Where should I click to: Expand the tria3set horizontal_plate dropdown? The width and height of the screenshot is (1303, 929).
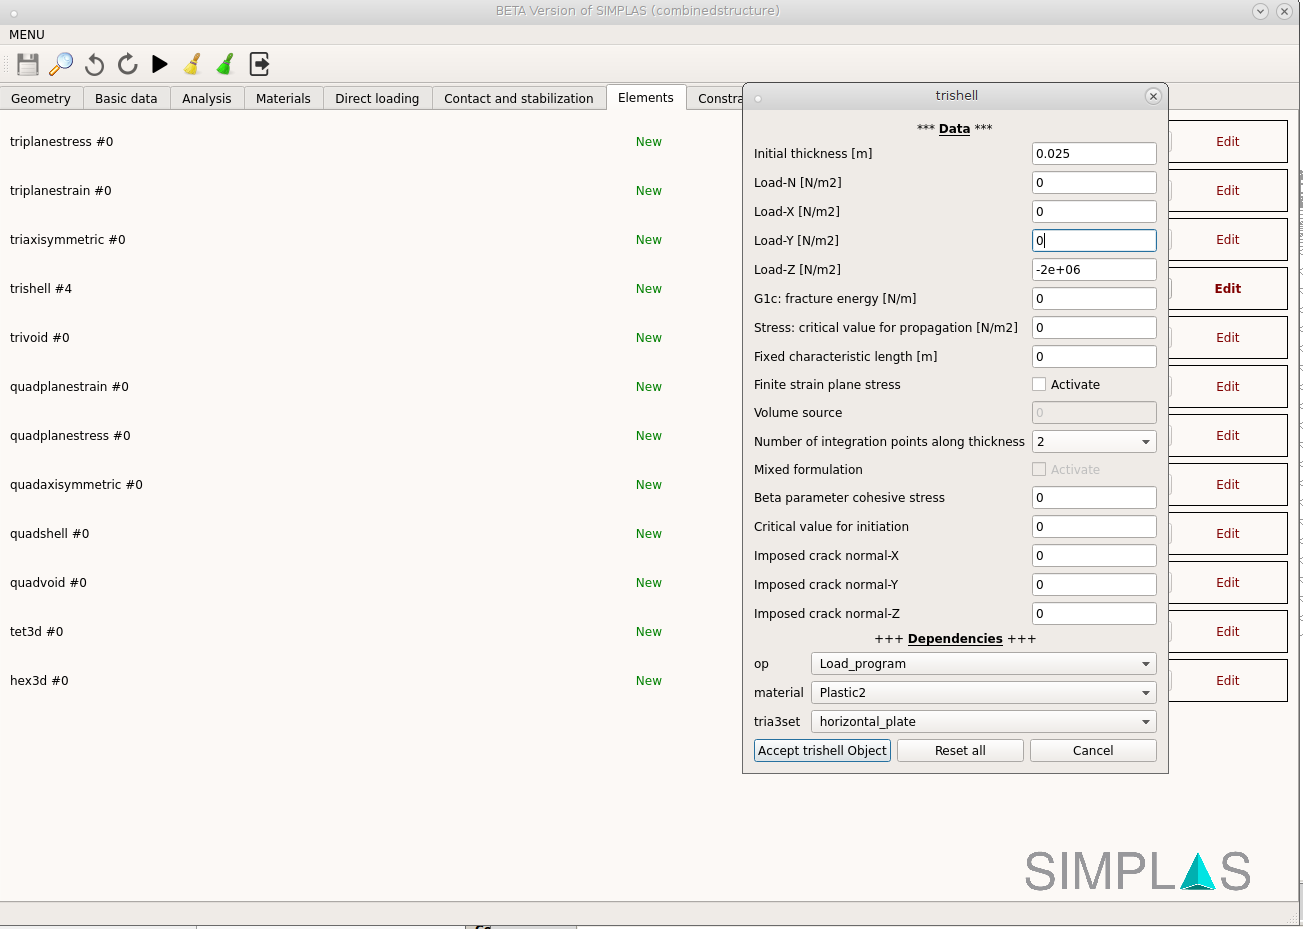(983, 721)
